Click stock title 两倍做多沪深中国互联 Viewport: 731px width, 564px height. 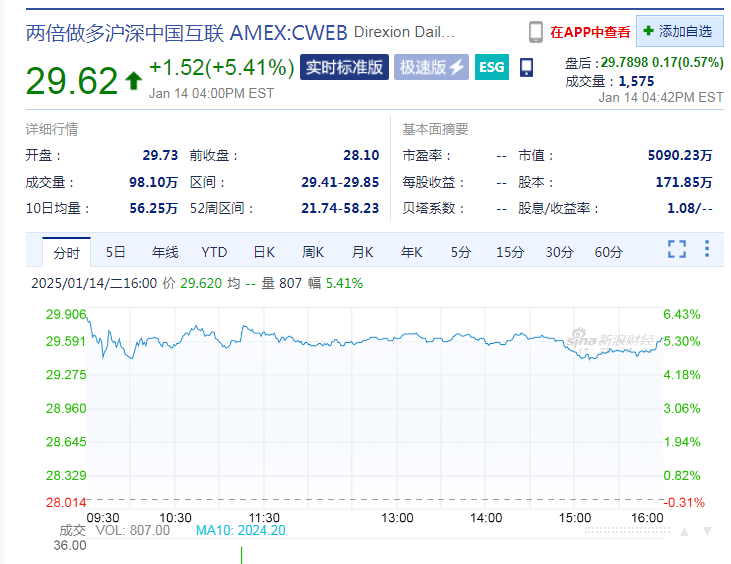click(x=125, y=33)
